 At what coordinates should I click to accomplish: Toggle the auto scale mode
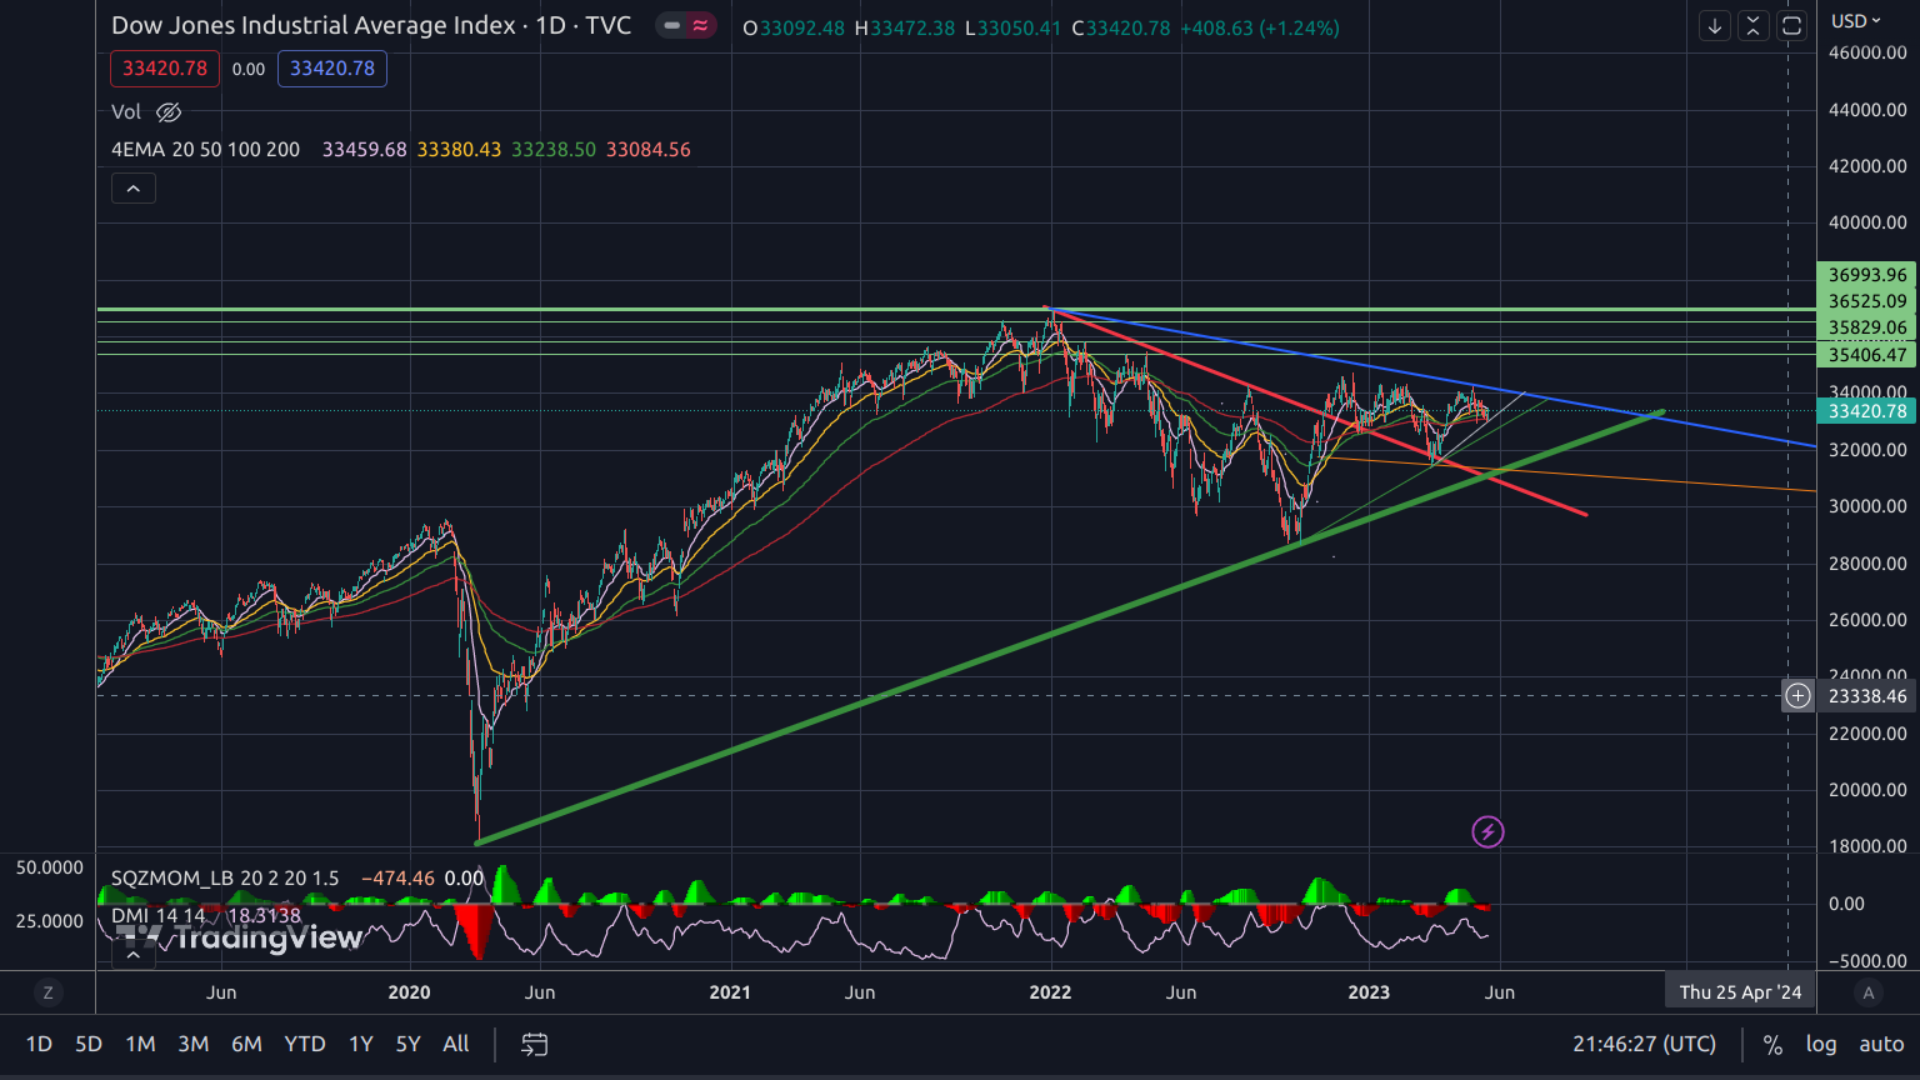pyautogui.click(x=1881, y=1045)
